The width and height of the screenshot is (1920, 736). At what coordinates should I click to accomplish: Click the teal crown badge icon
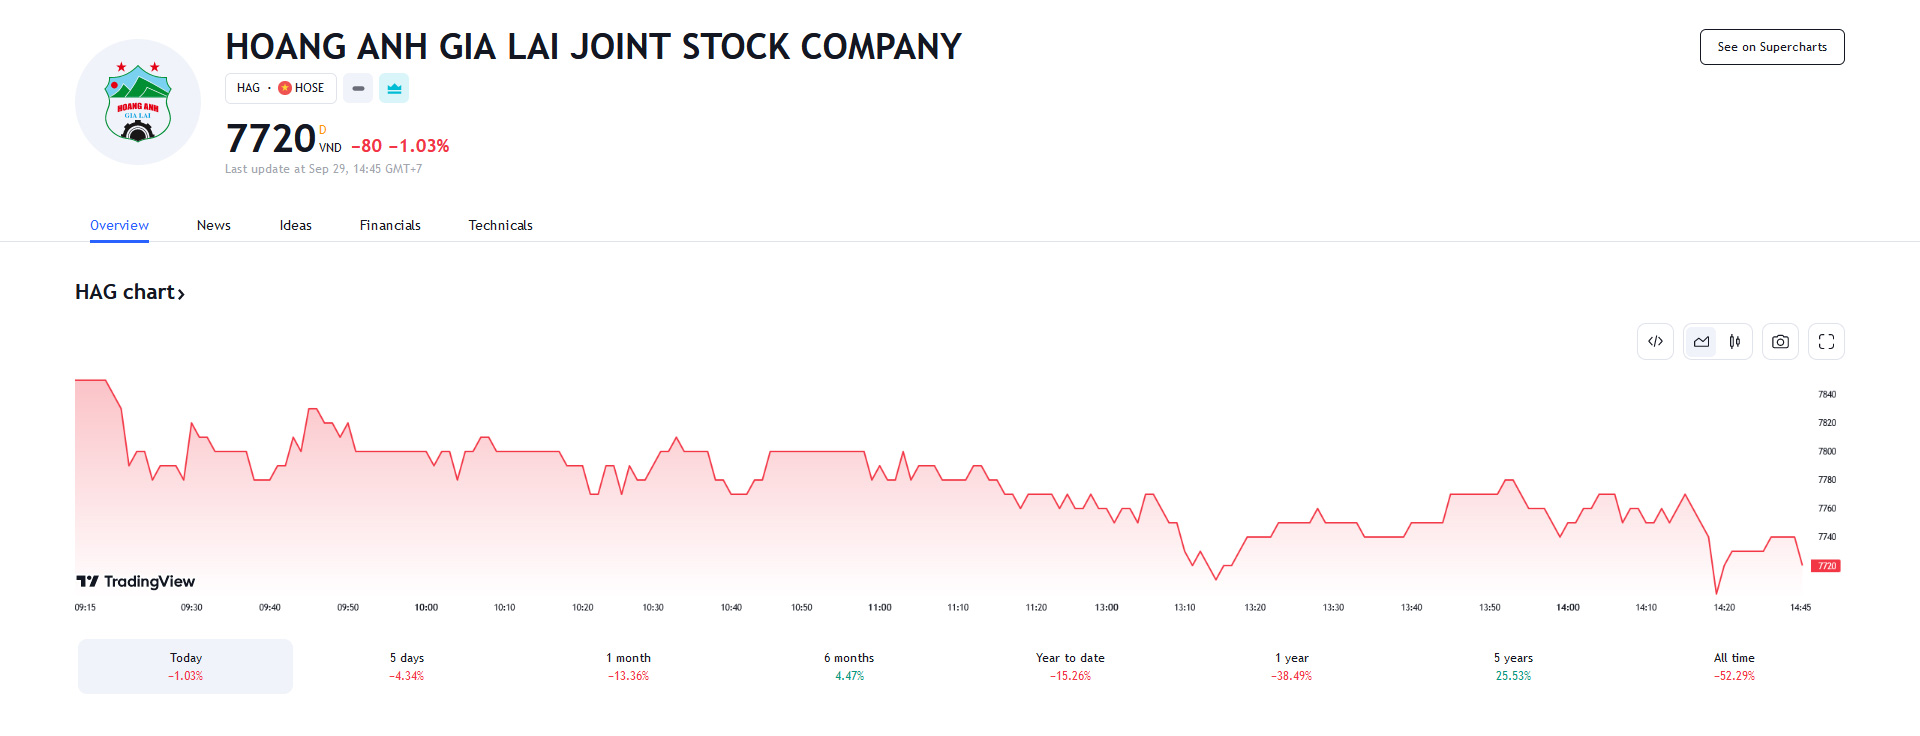[394, 88]
